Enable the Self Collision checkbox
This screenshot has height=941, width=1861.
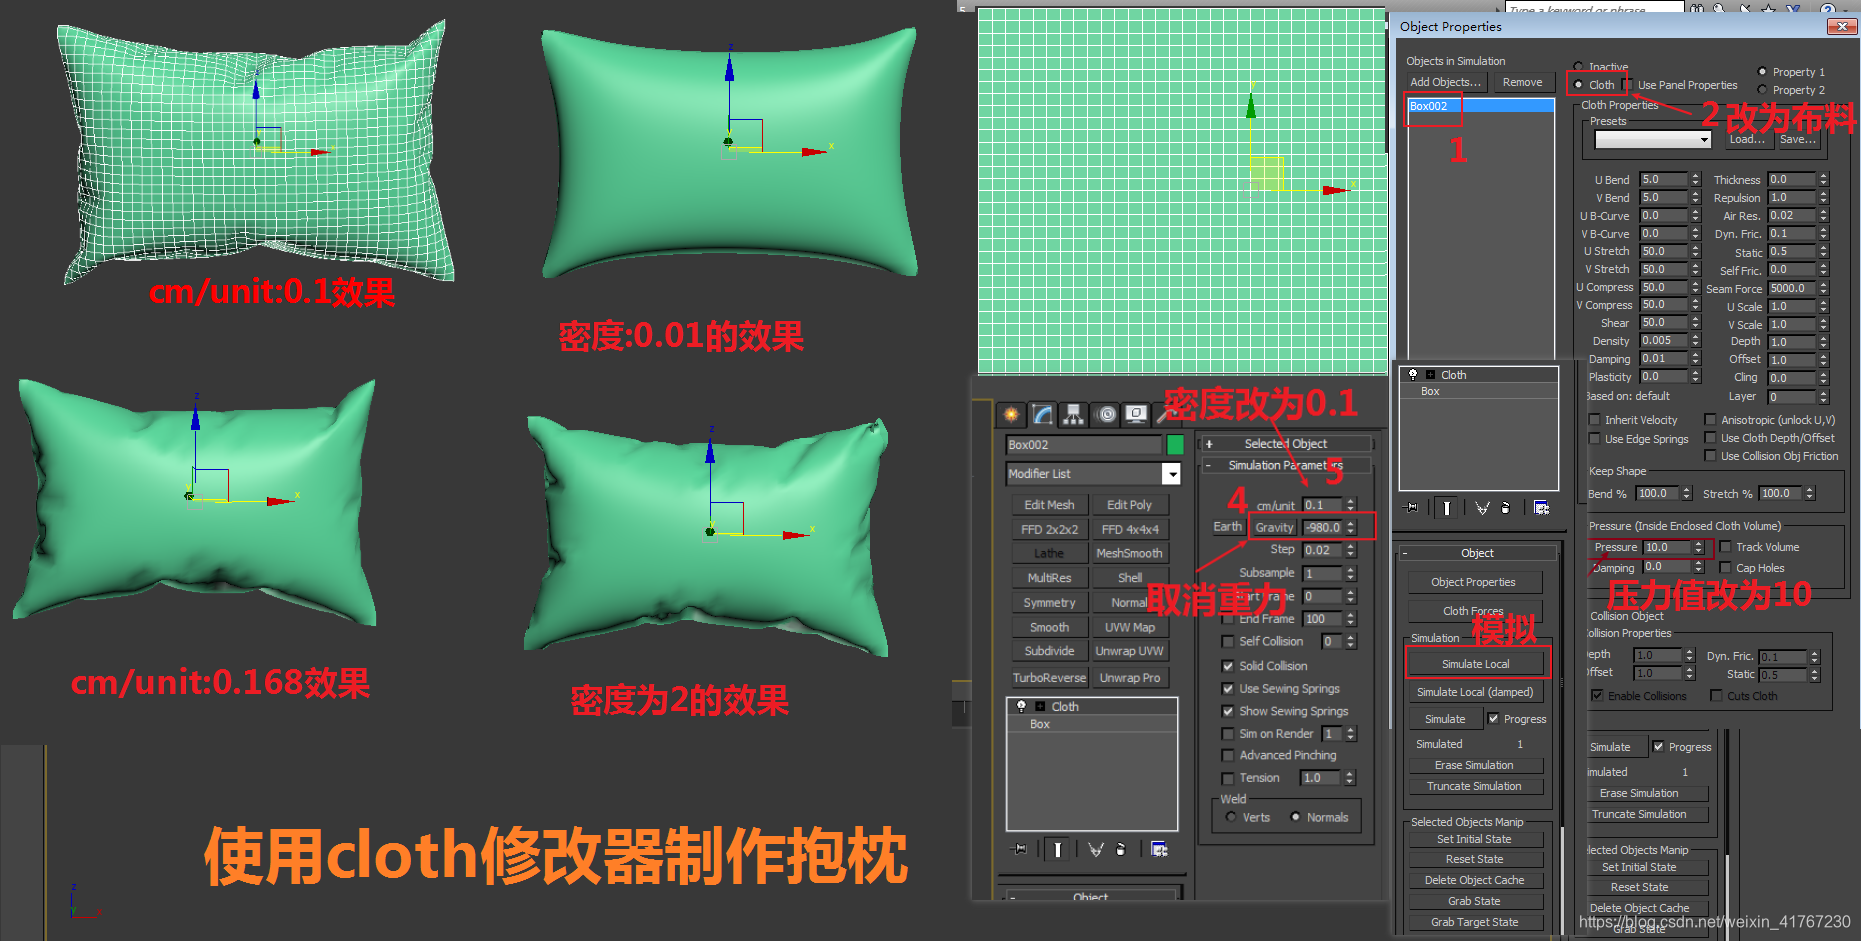tap(1228, 642)
